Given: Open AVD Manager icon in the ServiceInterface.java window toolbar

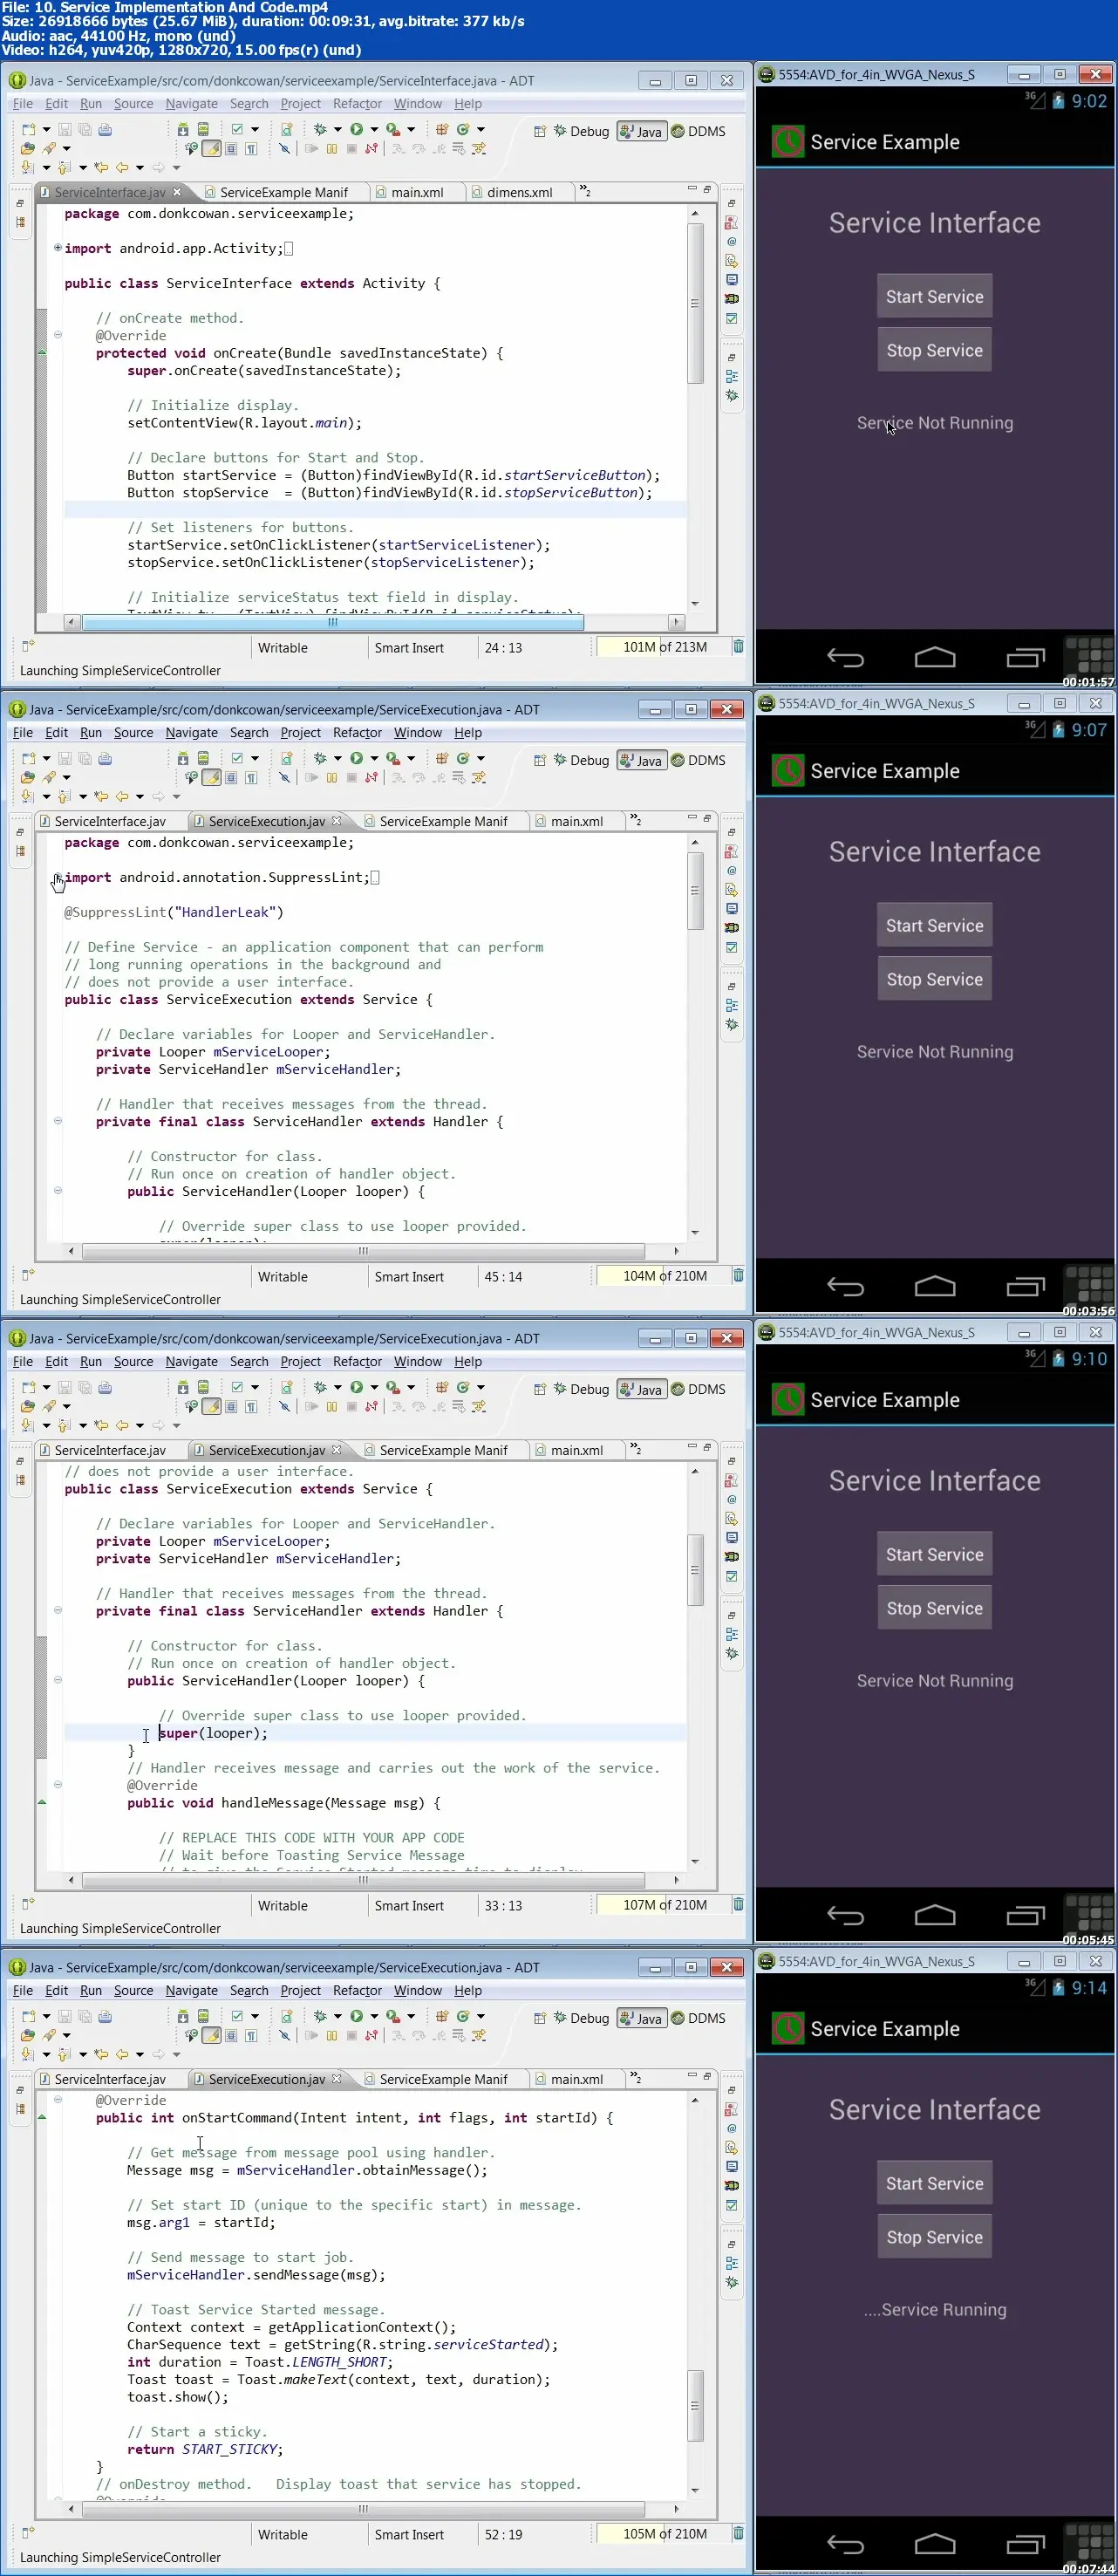Looking at the screenshot, I should (203, 129).
